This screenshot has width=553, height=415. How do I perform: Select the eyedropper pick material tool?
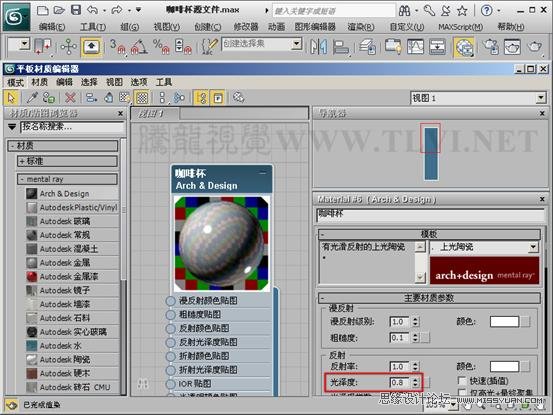[x=32, y=98]
